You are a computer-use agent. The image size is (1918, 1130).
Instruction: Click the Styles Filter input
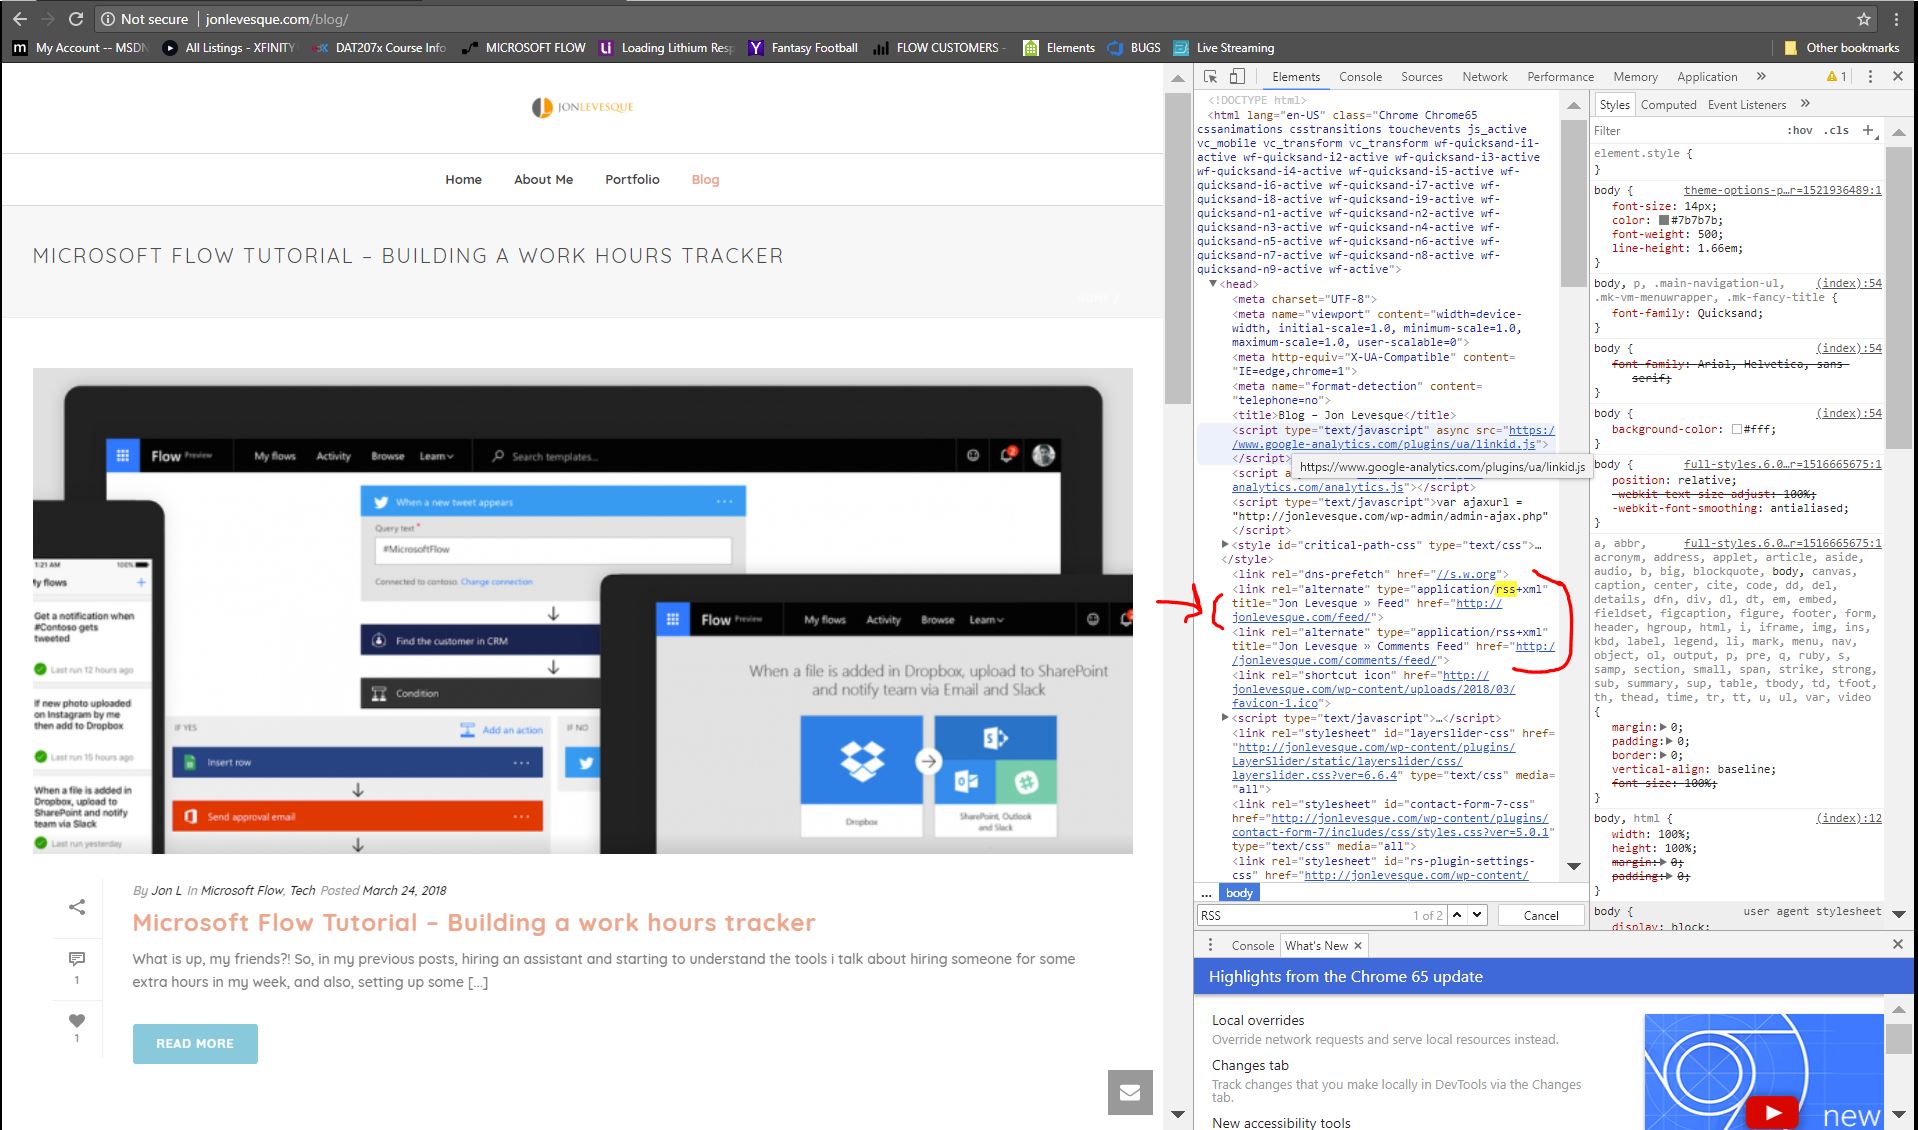(x=1685, y=131)
